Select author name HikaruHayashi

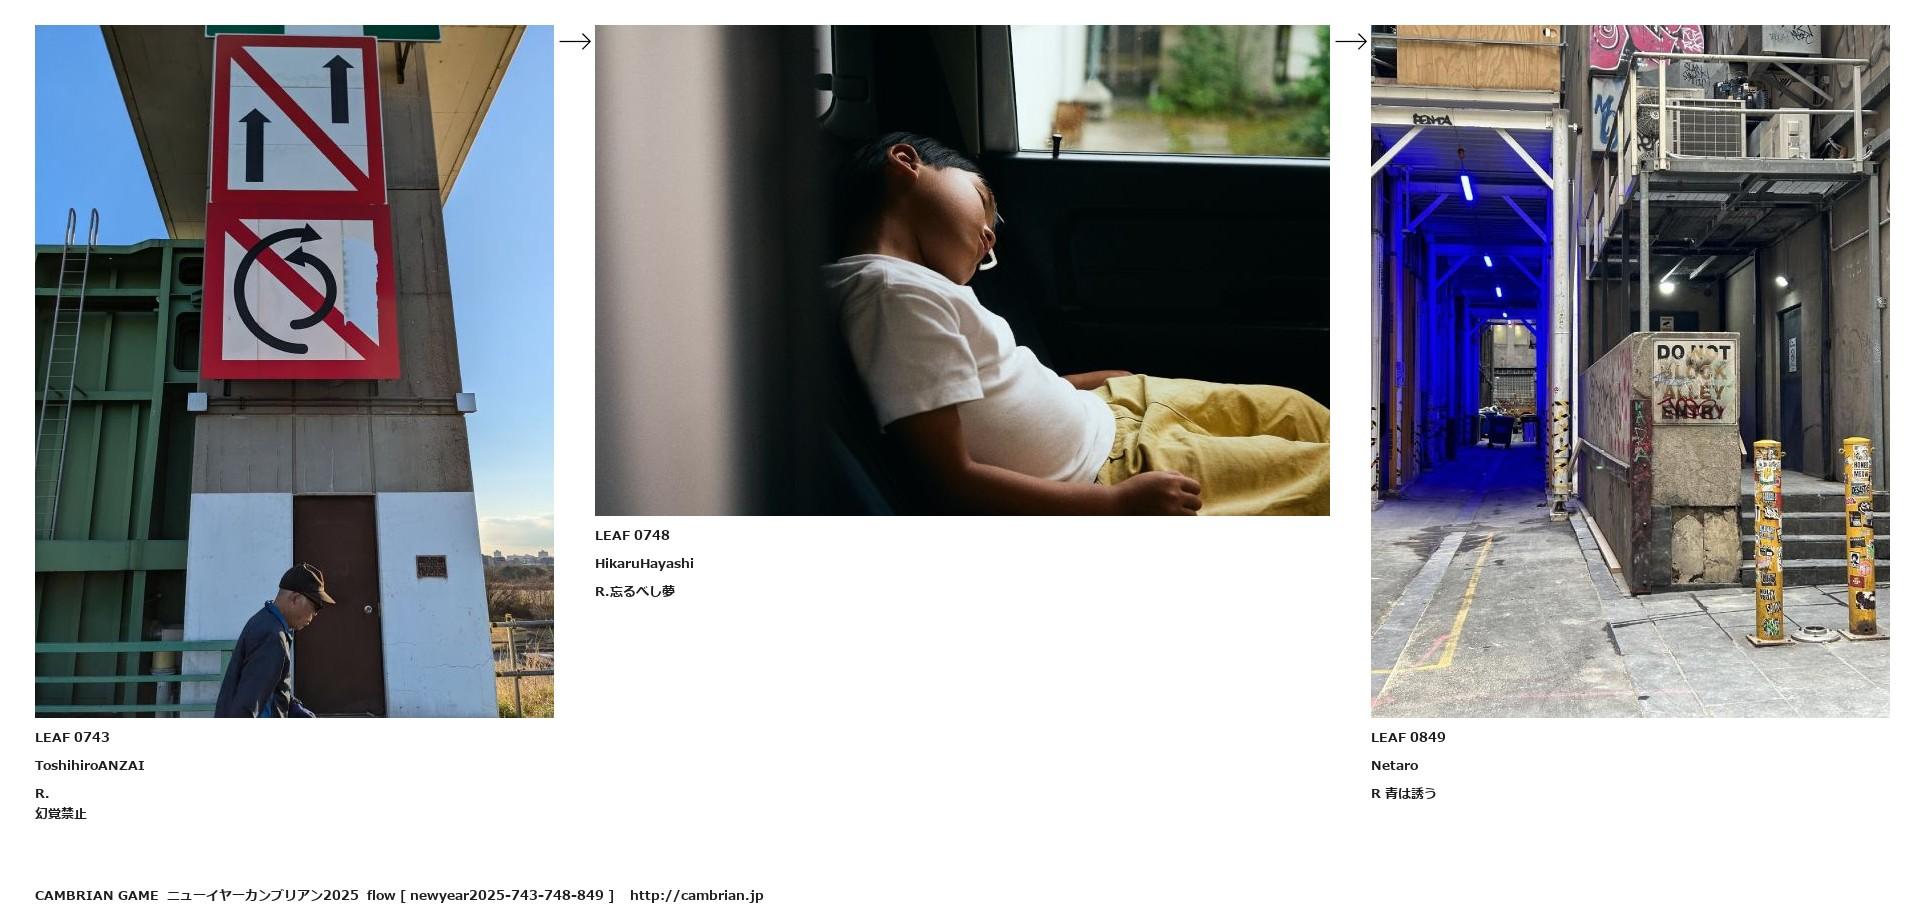pyautogui.click(x=644, y=563)
